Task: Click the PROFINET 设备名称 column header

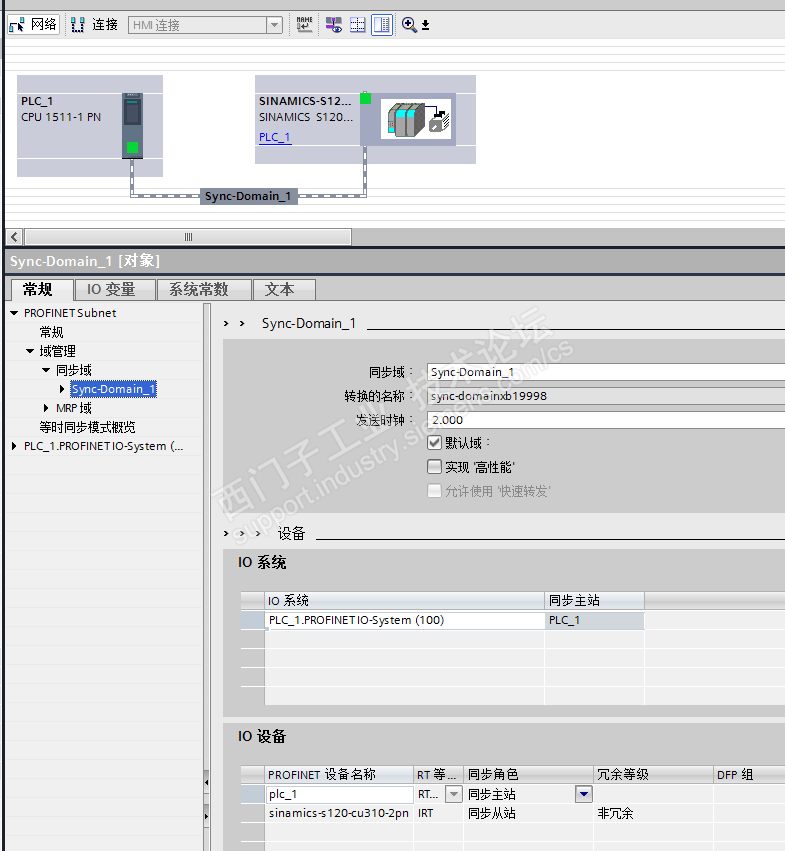Action: click(x=339, y=775)
